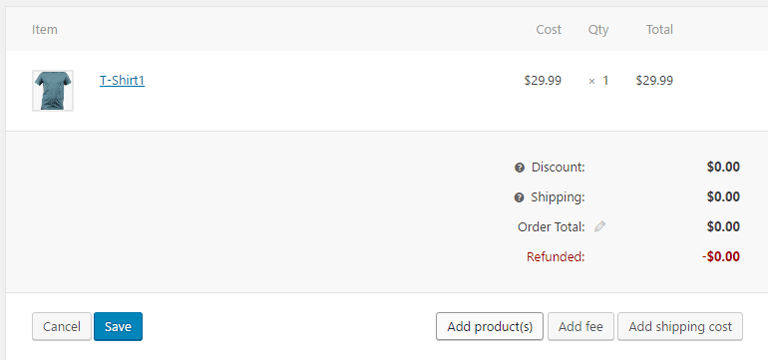Click the Cancel button
The height and width of the screenshot is (360, 768).
(x=62, y=326)
